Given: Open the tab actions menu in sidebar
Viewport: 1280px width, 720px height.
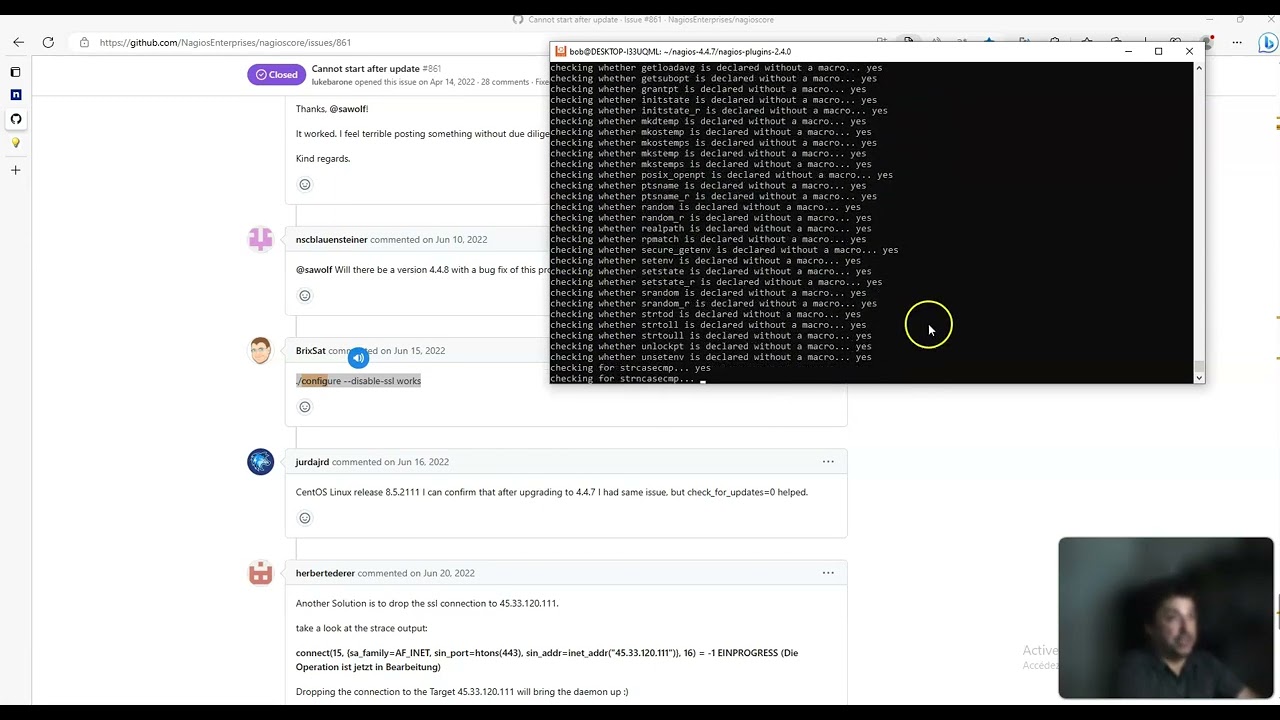Looking at the screenshot, I should (15, 72).
